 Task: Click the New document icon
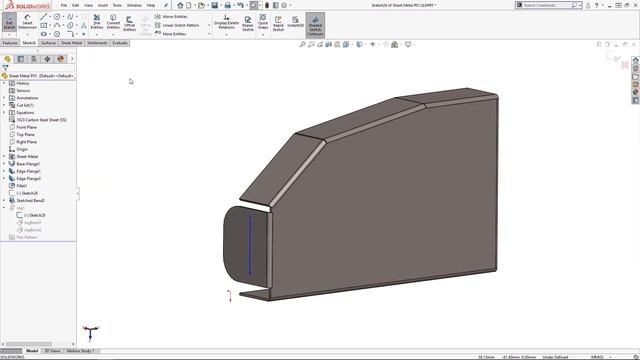point(189,5)
